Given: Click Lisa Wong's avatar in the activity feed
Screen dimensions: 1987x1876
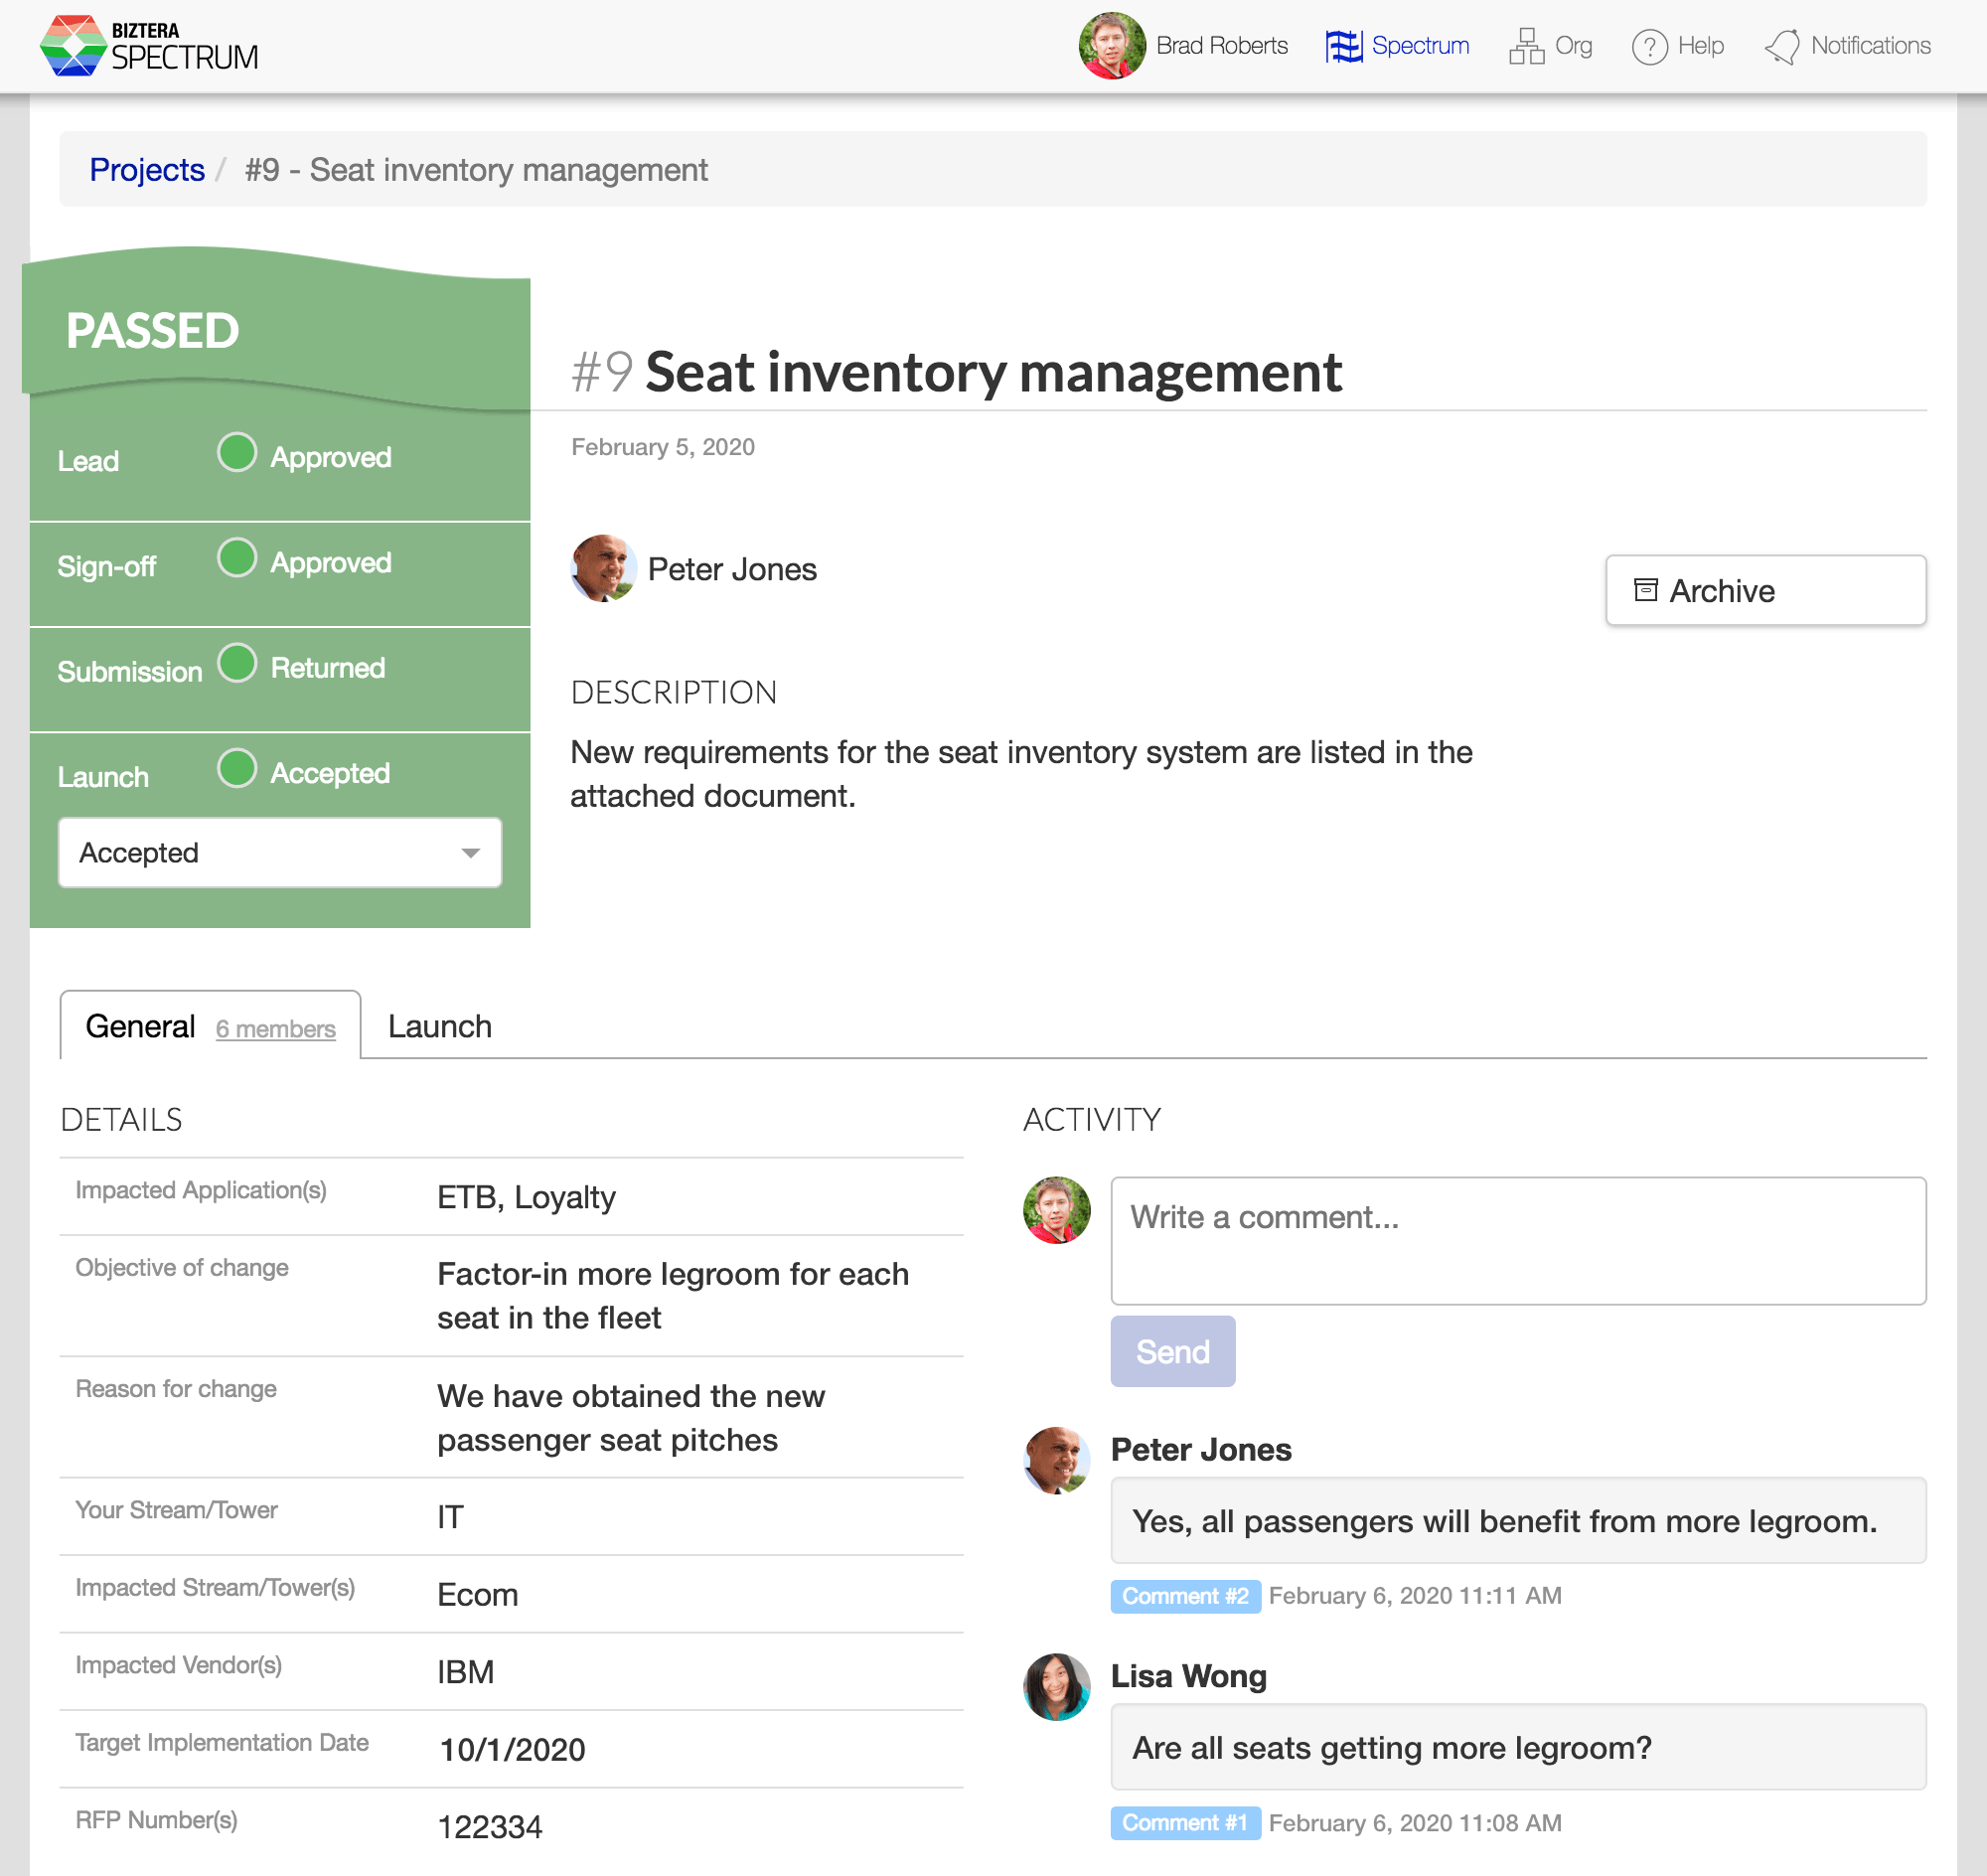Looking at the screenshot, I should pyautogui.click(x=1056, y=1686).
